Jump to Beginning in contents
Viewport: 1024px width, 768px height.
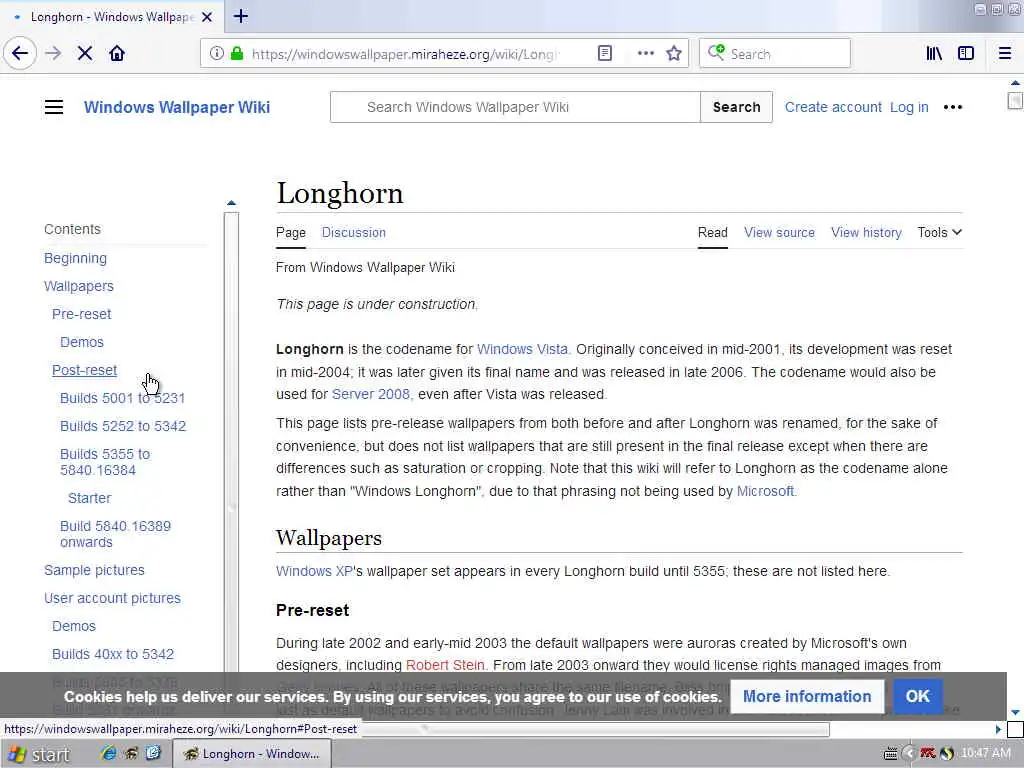[x=75, y=258]
